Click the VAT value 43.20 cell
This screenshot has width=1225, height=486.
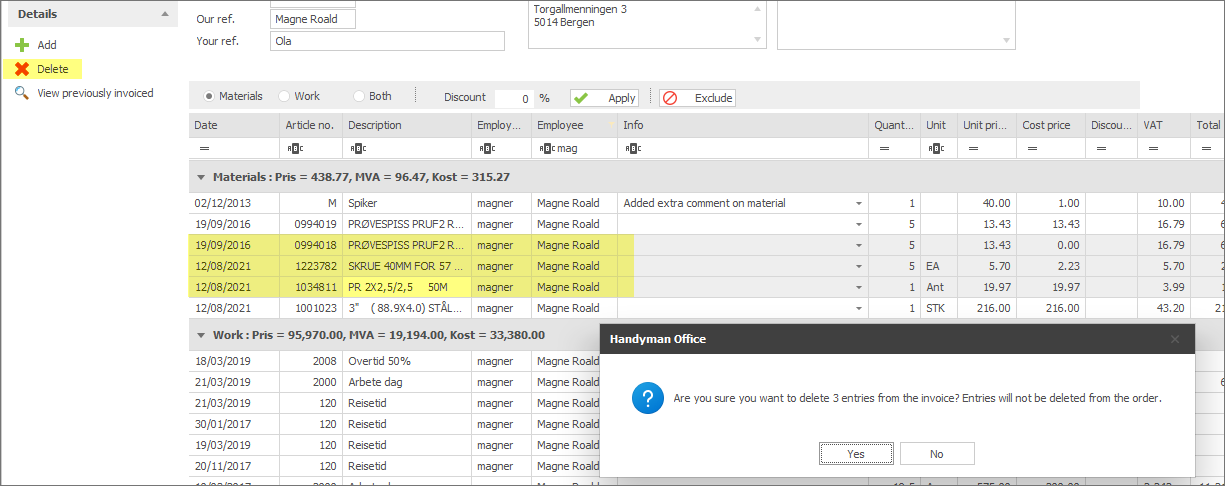pyautogui.click(x=1164, y=308)
